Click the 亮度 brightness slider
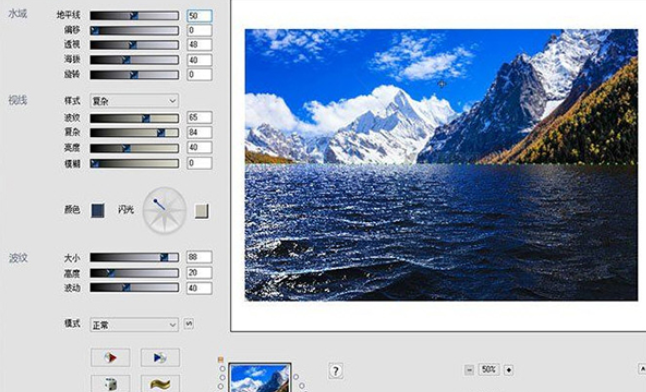 134,148
